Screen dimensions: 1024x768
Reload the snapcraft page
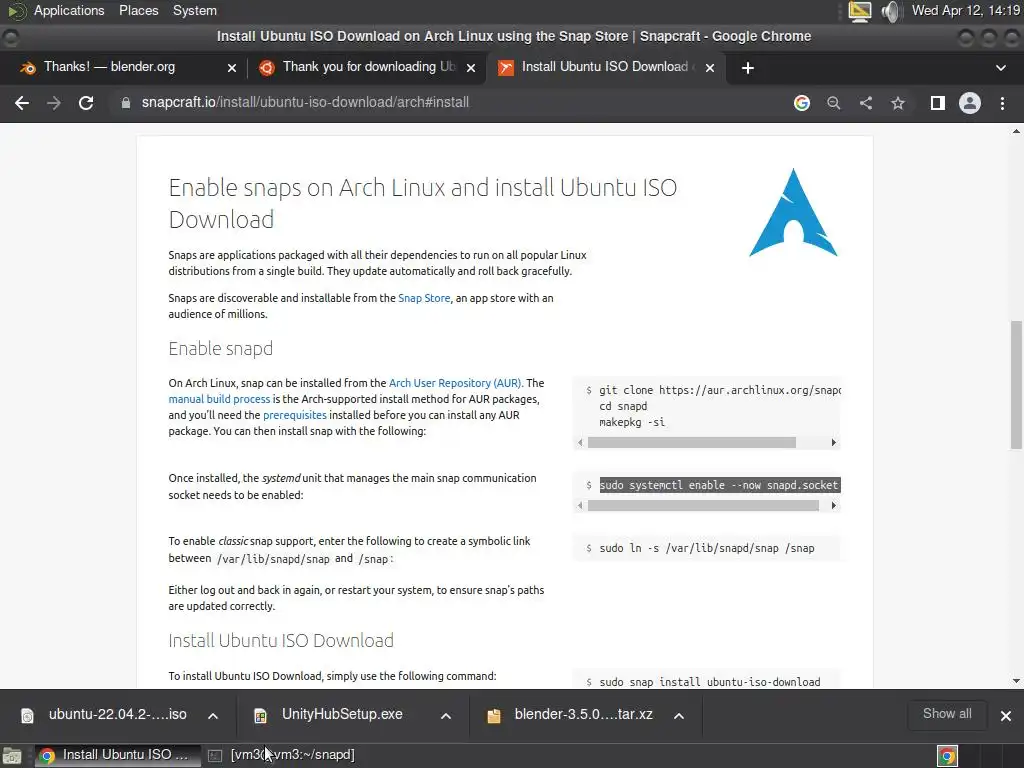tap(86, 103)
